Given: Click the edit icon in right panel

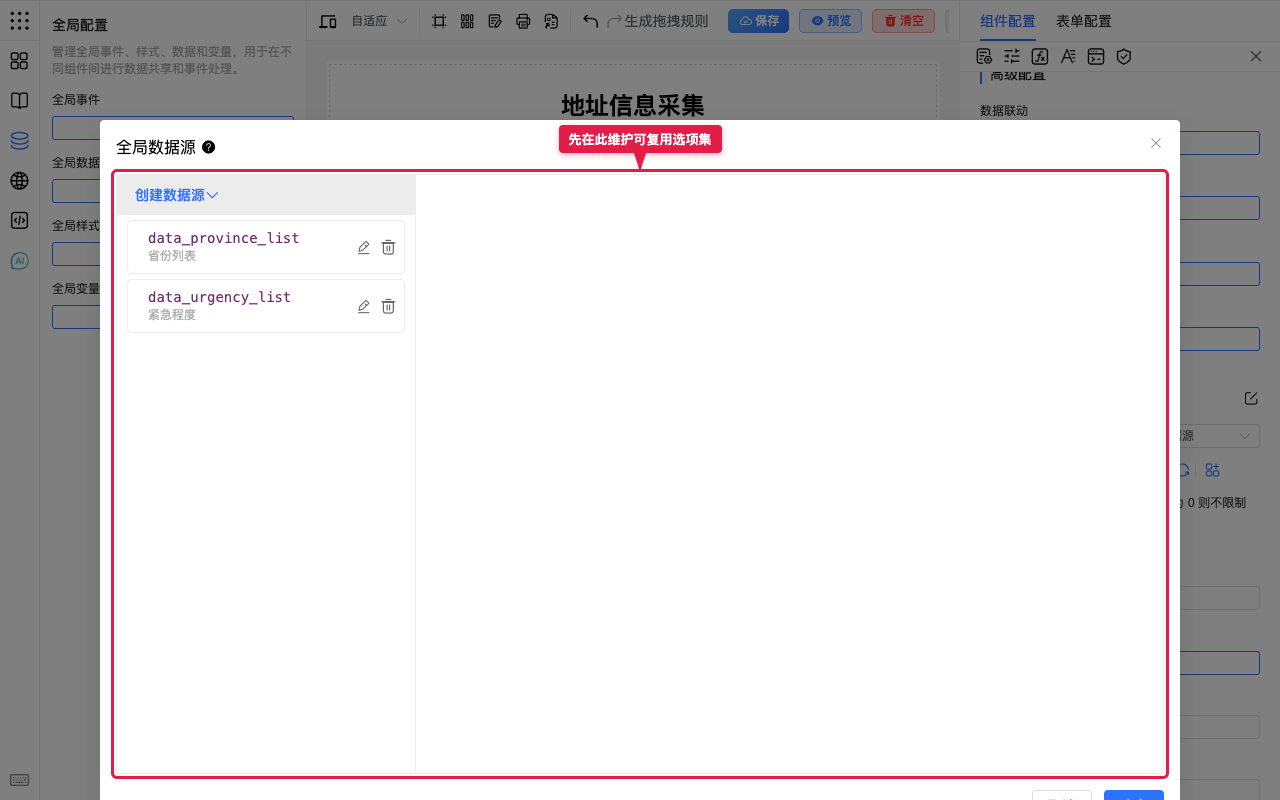Looking at the screenshot, I should (1251, 398).
